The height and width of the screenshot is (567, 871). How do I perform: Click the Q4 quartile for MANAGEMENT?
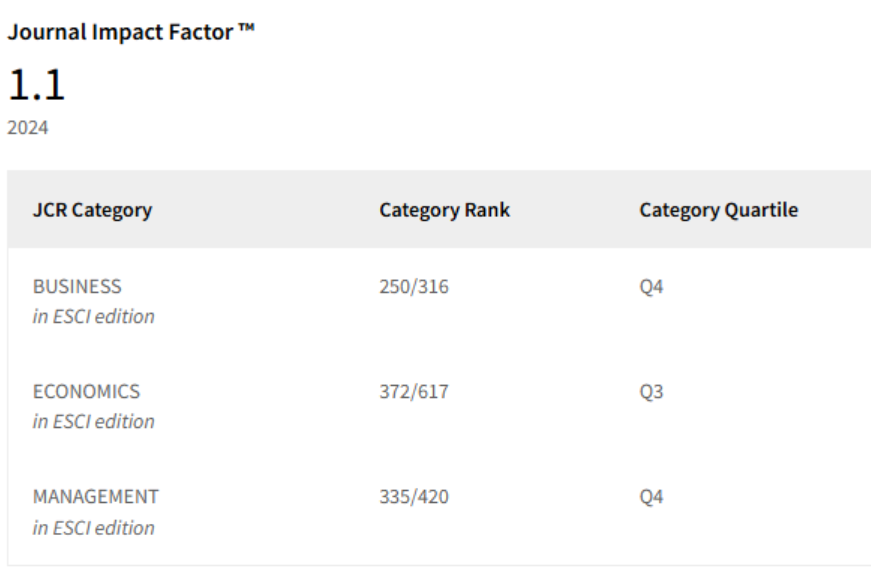[651, 496]
